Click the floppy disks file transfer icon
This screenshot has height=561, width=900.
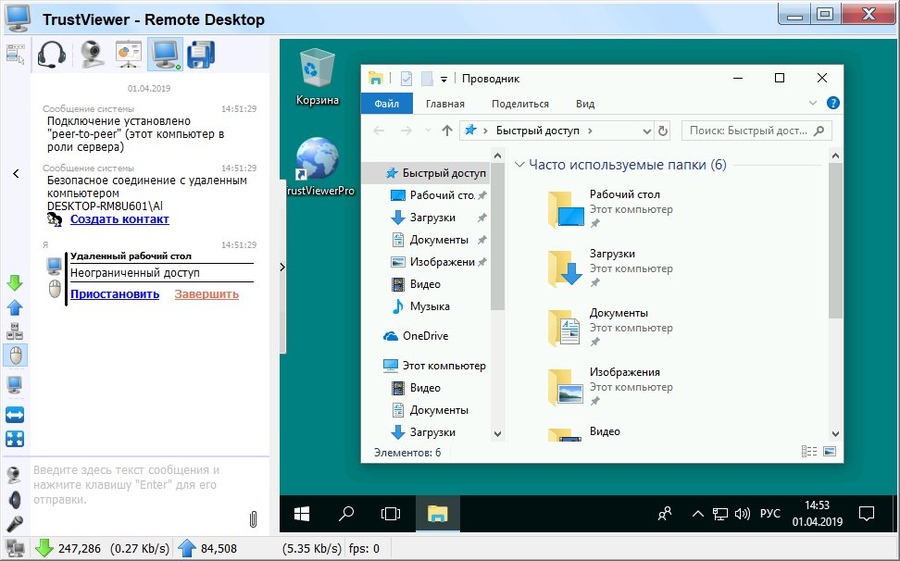click(201, 55)
